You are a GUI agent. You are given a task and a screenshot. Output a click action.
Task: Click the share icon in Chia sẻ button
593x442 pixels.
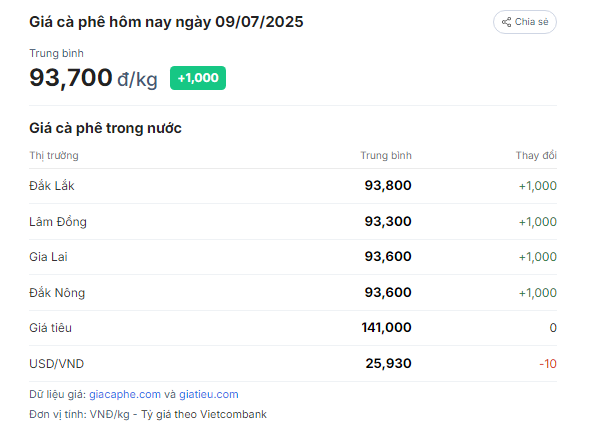tap(506, 22)
